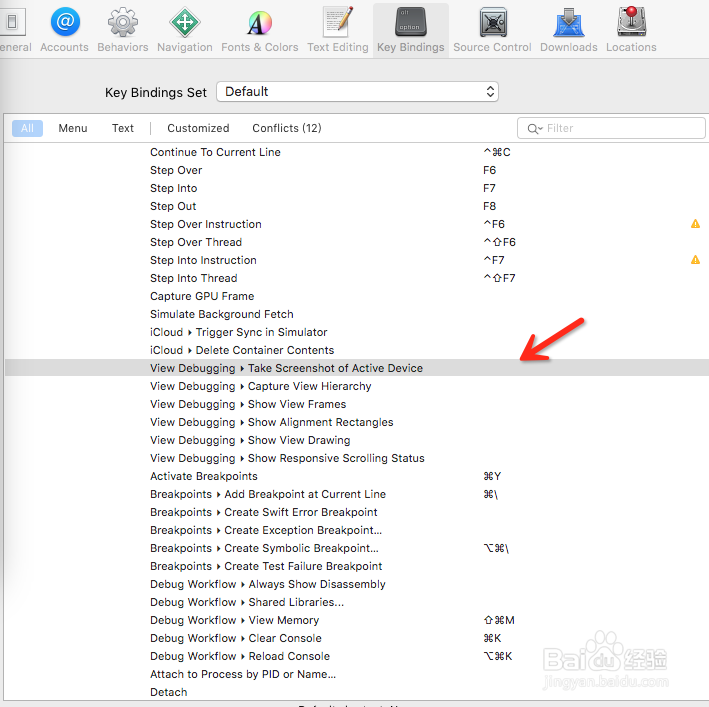Open the Downloads preferences pane
This screenshot has height=707, width=709.
pyautogui.click(x=569, y=29)
